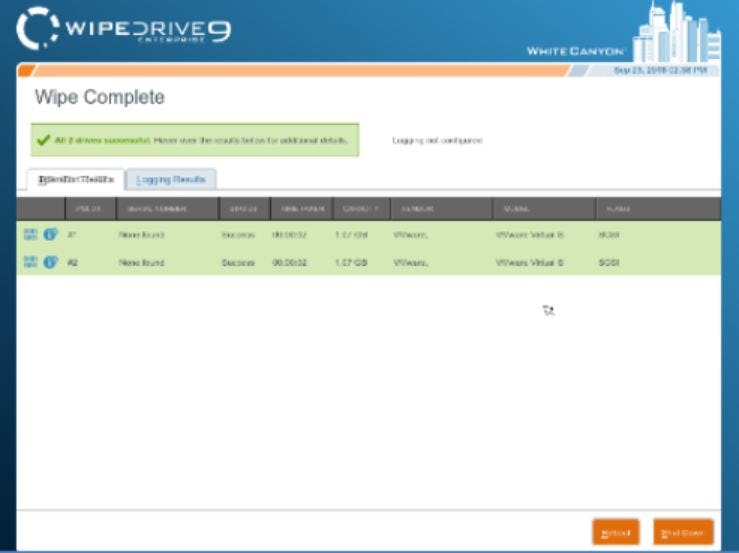
Task: Open the Logging Results tab
Action: point(171,180)
